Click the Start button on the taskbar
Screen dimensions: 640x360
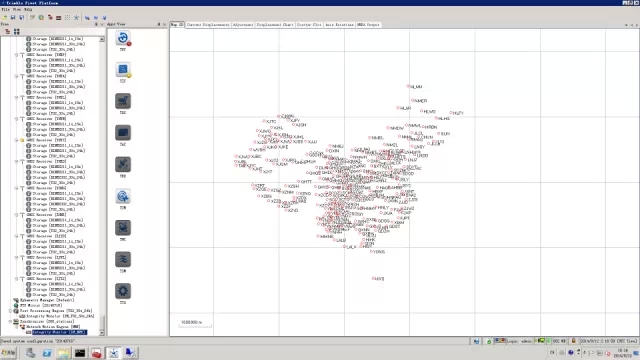tap(8, 353)
